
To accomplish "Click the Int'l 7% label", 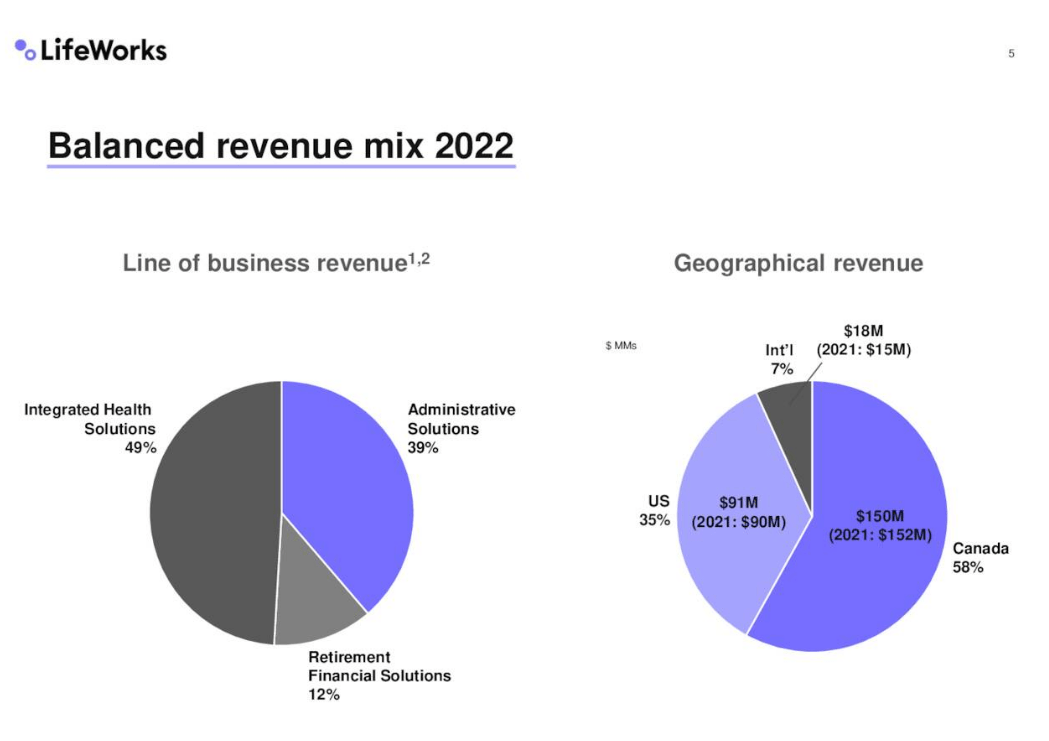I will [x=779, y=359].
